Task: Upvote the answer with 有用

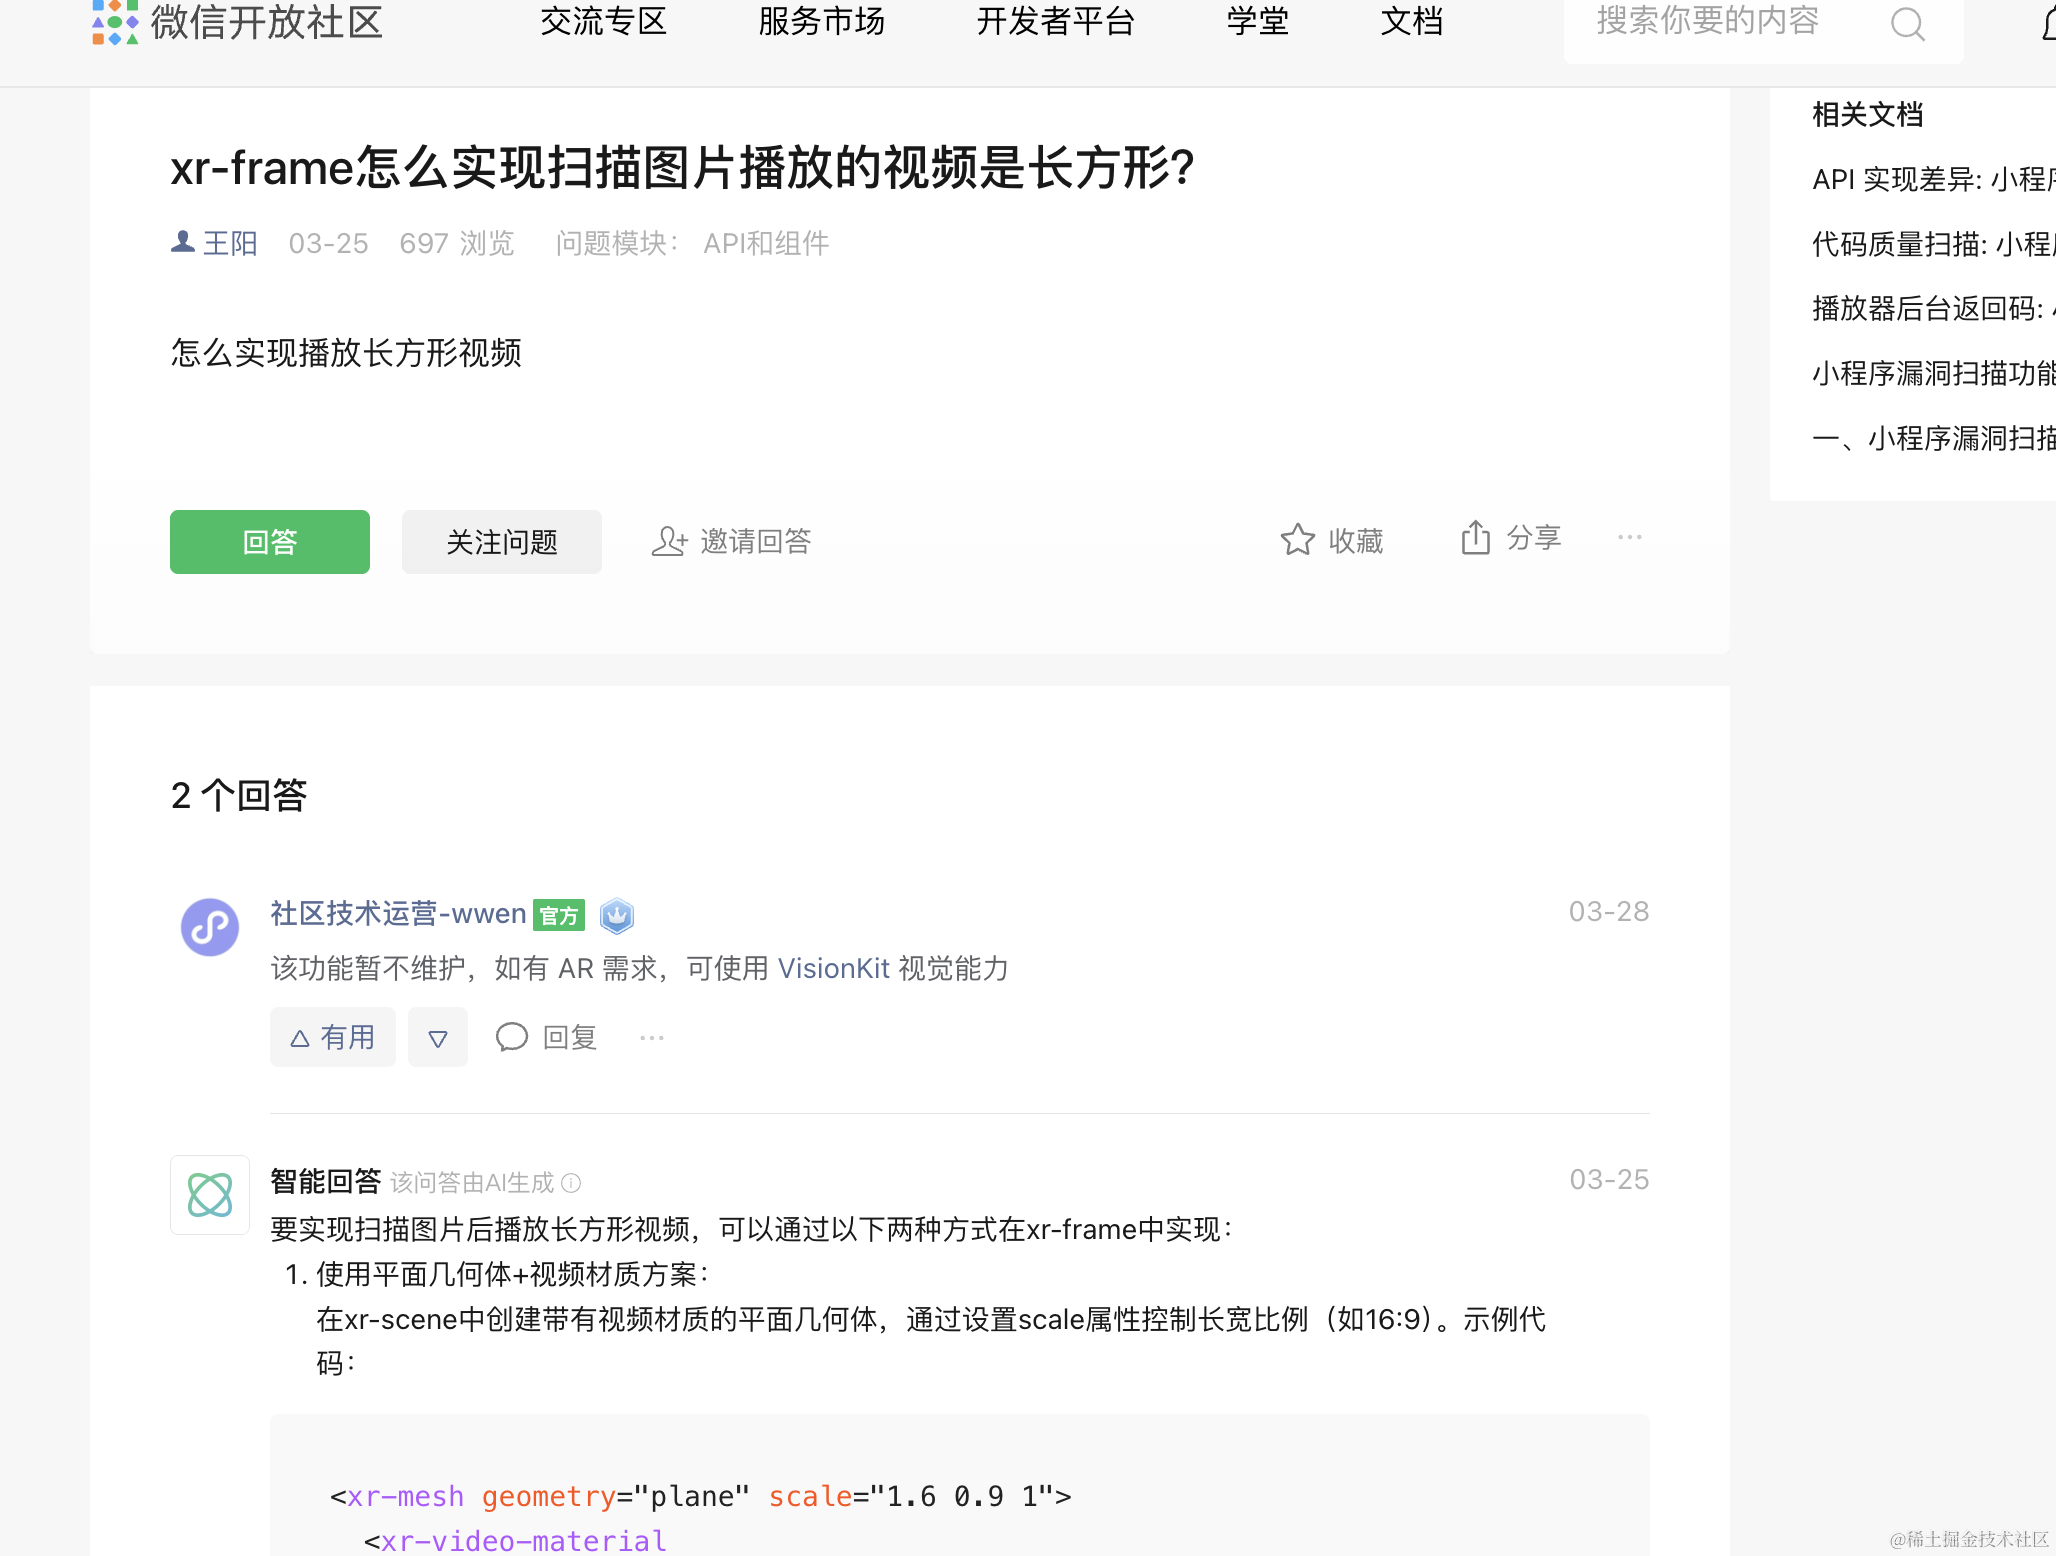Action: (333, 1038)
